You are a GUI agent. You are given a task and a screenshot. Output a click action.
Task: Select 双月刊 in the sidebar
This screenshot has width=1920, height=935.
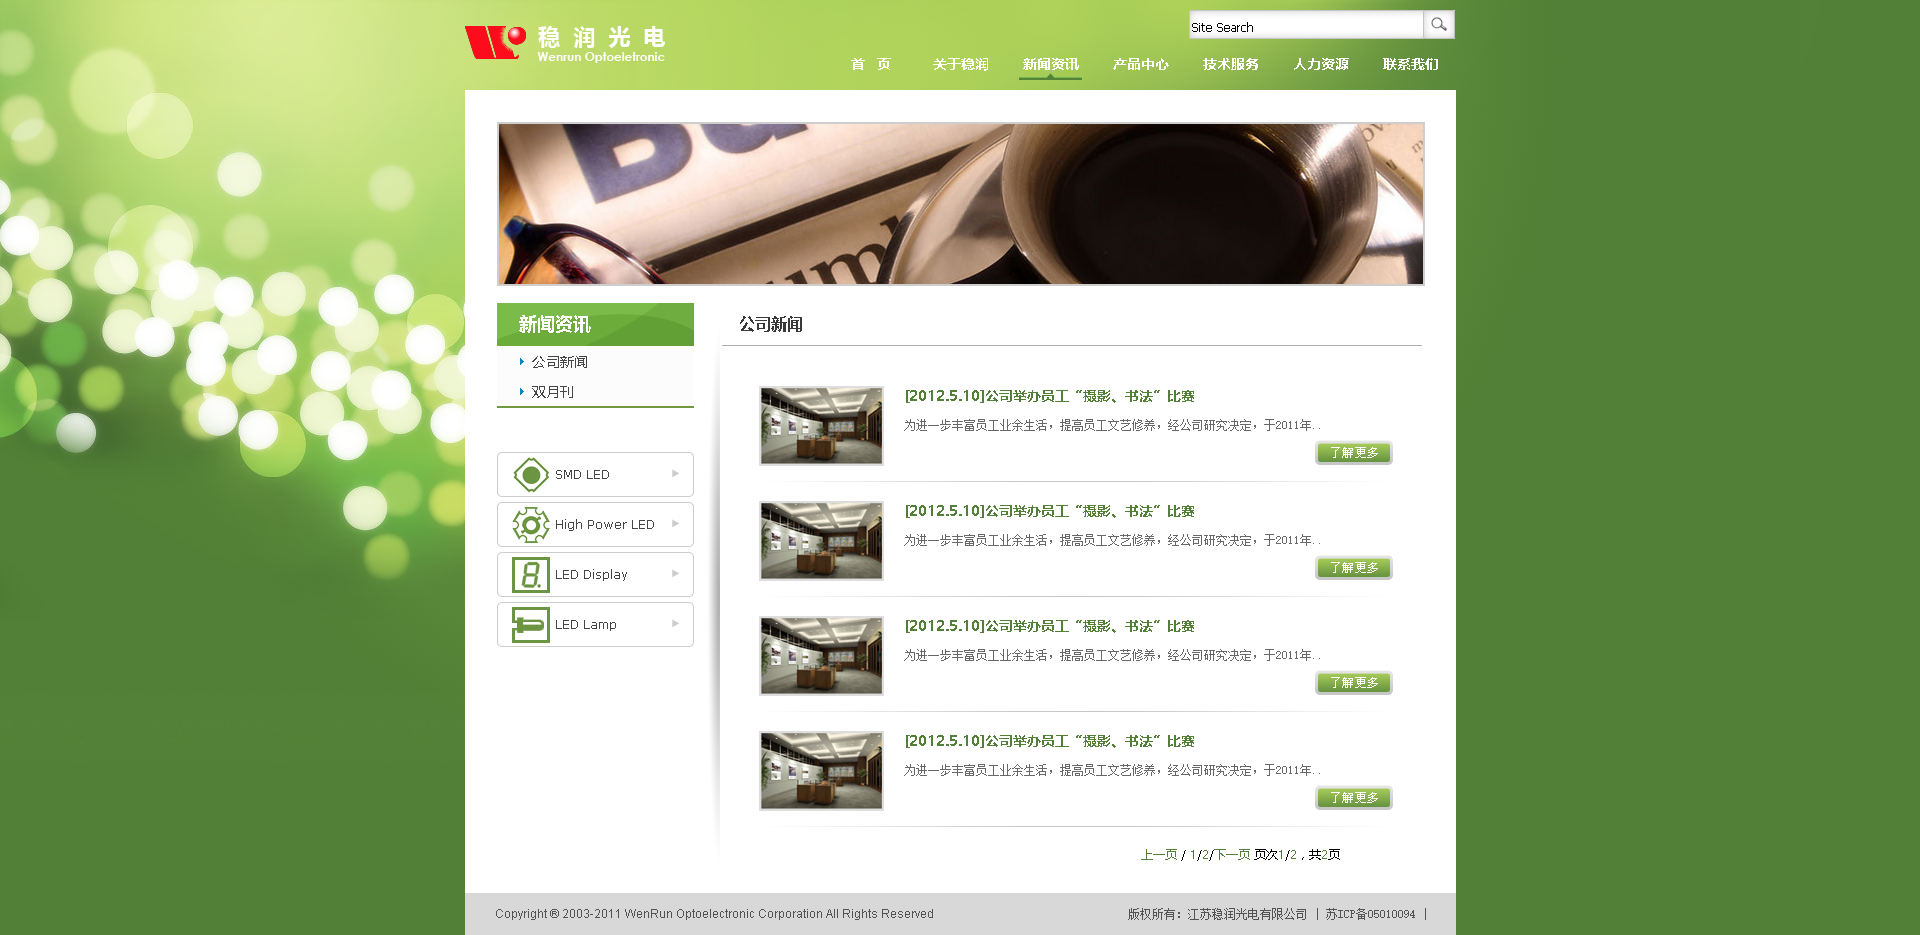(x=552, y=392)
